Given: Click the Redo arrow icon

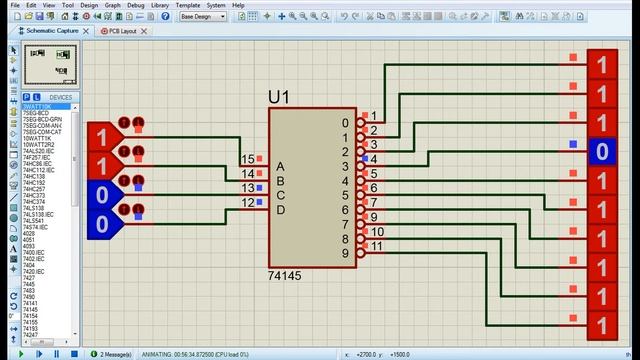Looking at the screenshot, I should [x=356, y=16].
